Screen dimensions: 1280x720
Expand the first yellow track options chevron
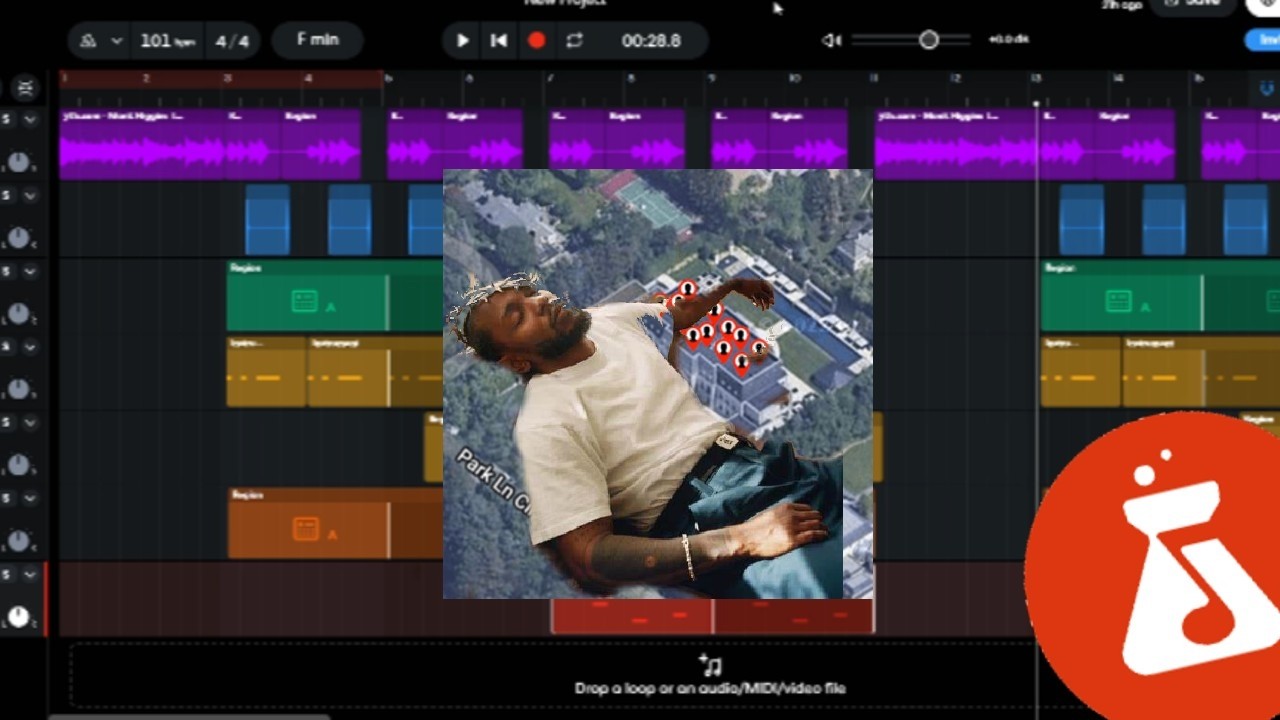coord(30,347)
